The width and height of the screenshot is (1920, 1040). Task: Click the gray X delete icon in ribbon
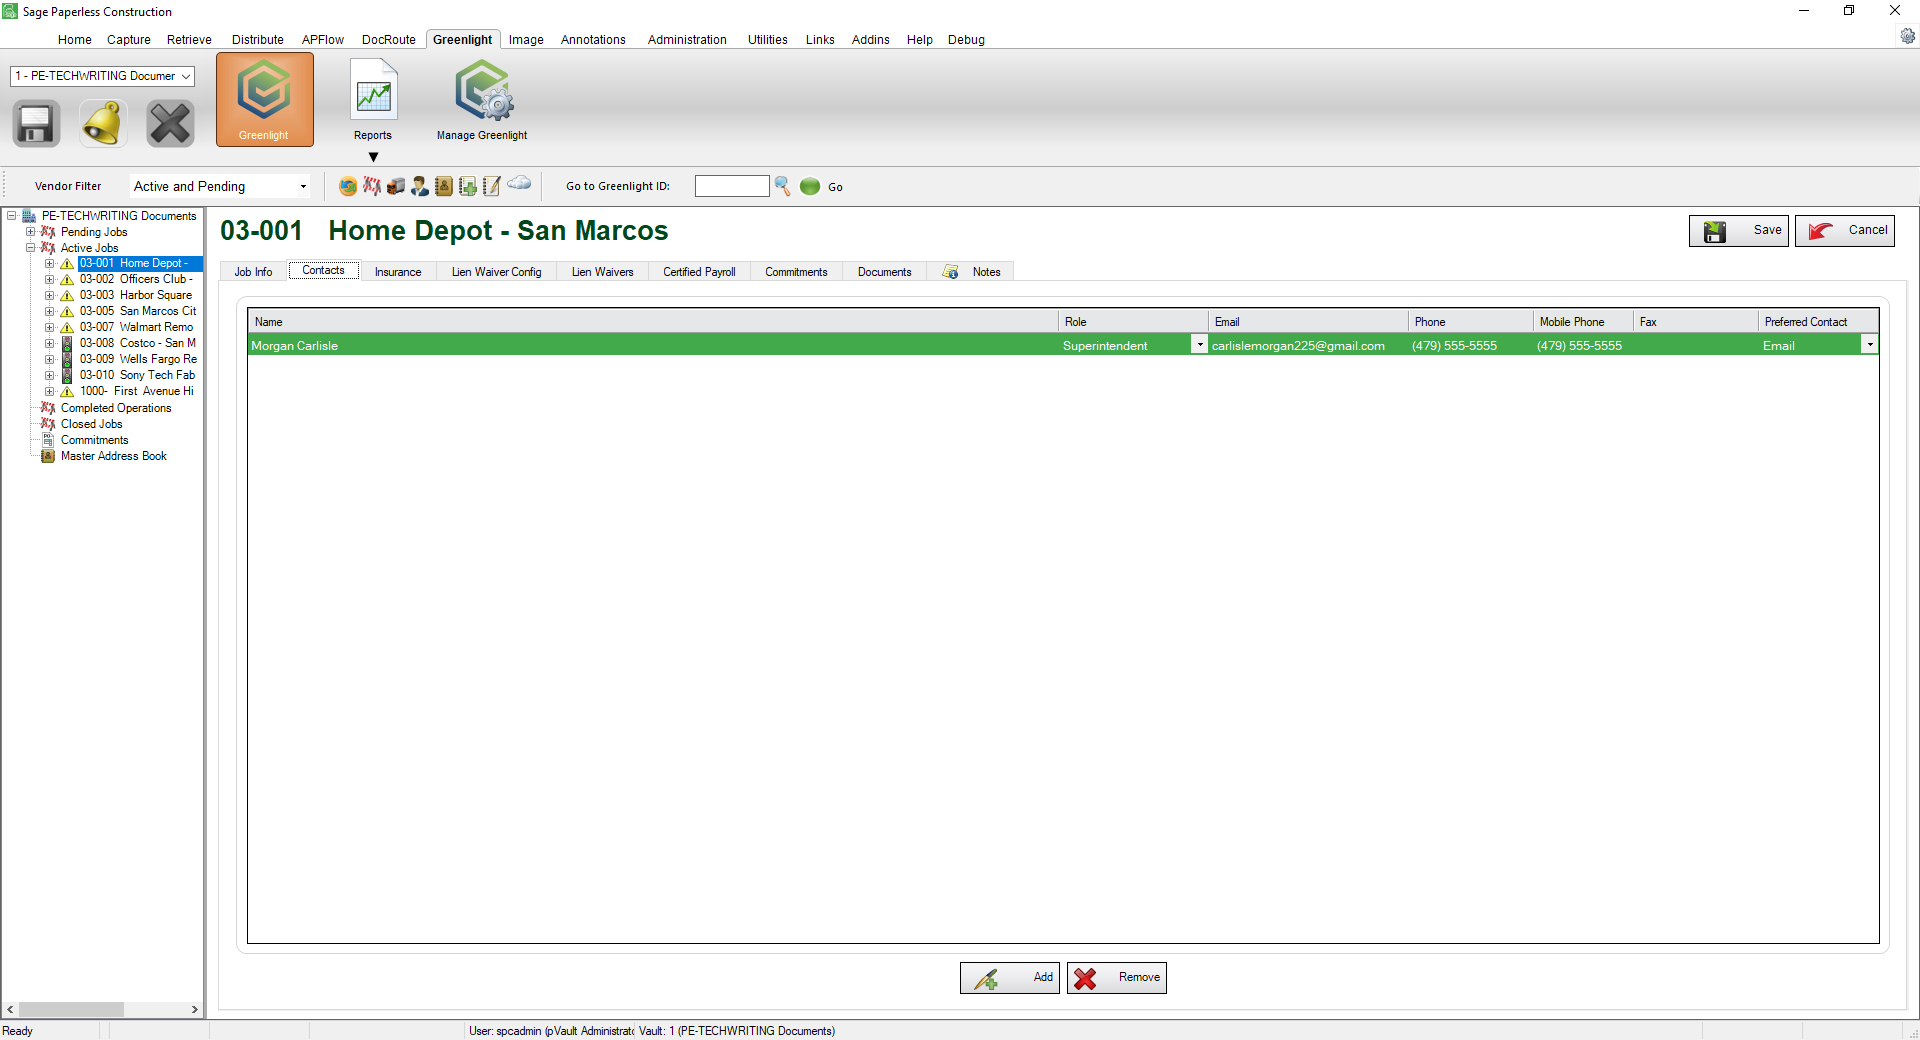(170, 124)
